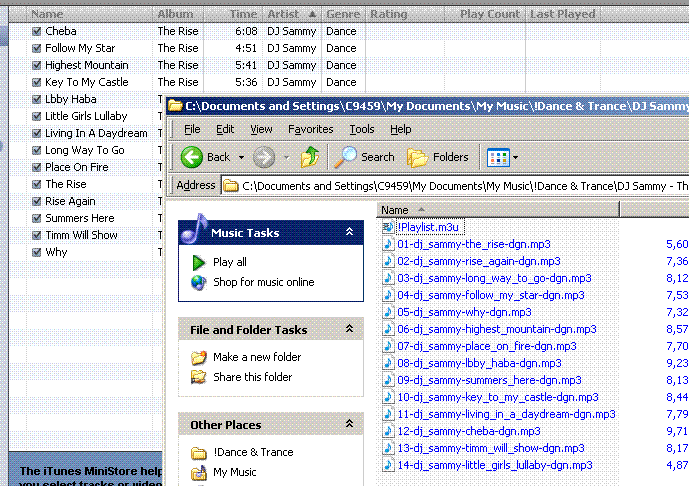Click Share this folder icon
Viewport: 689px width, 486px height.
tap(199, 377)
